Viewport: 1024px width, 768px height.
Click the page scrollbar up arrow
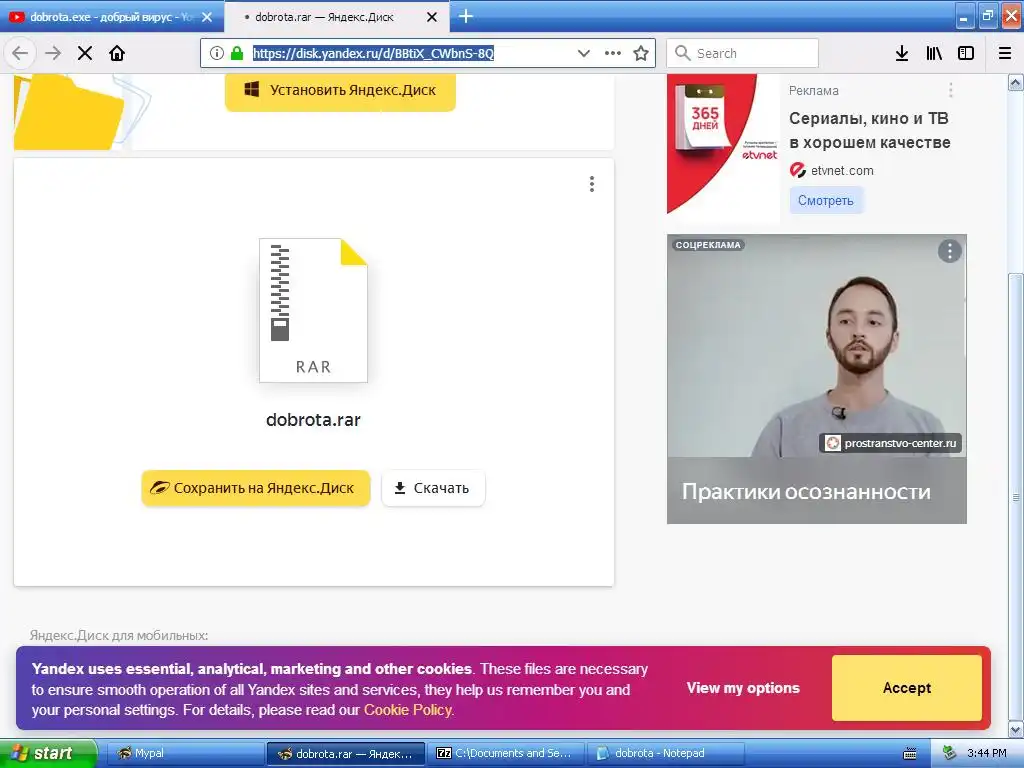(1016, 82)
